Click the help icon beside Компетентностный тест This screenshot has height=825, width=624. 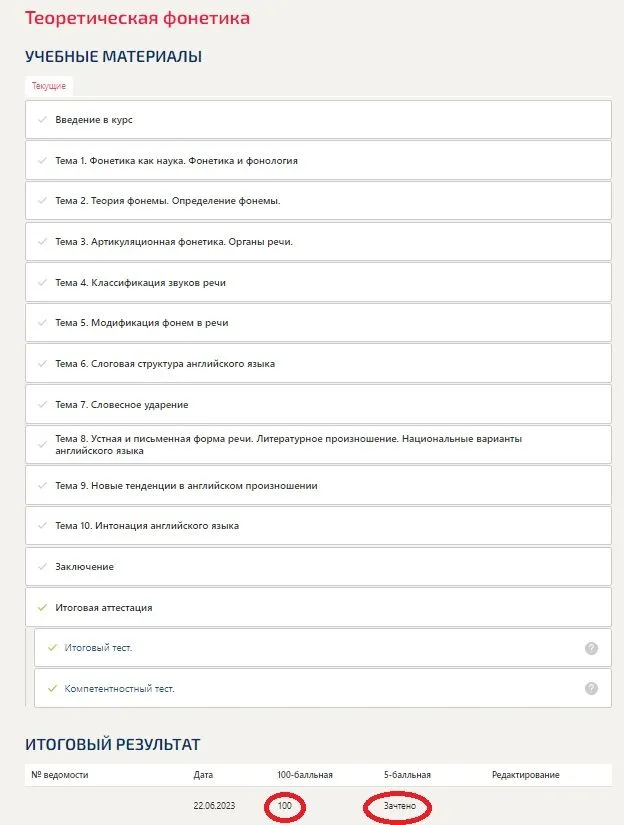point(591,688)
